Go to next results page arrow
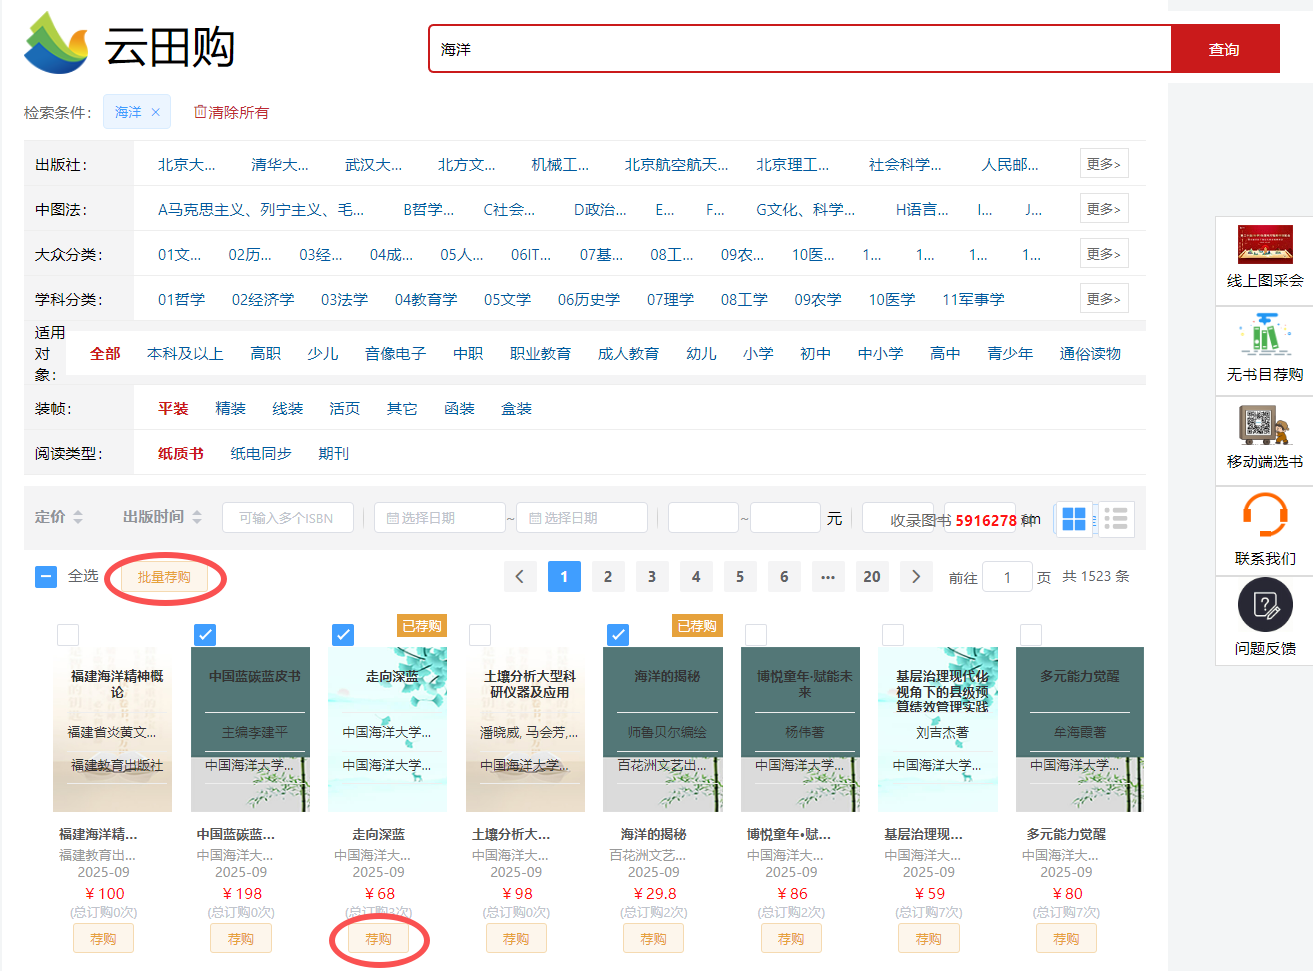The width and height of the screenshot is (1313, 971). [916, 576]
